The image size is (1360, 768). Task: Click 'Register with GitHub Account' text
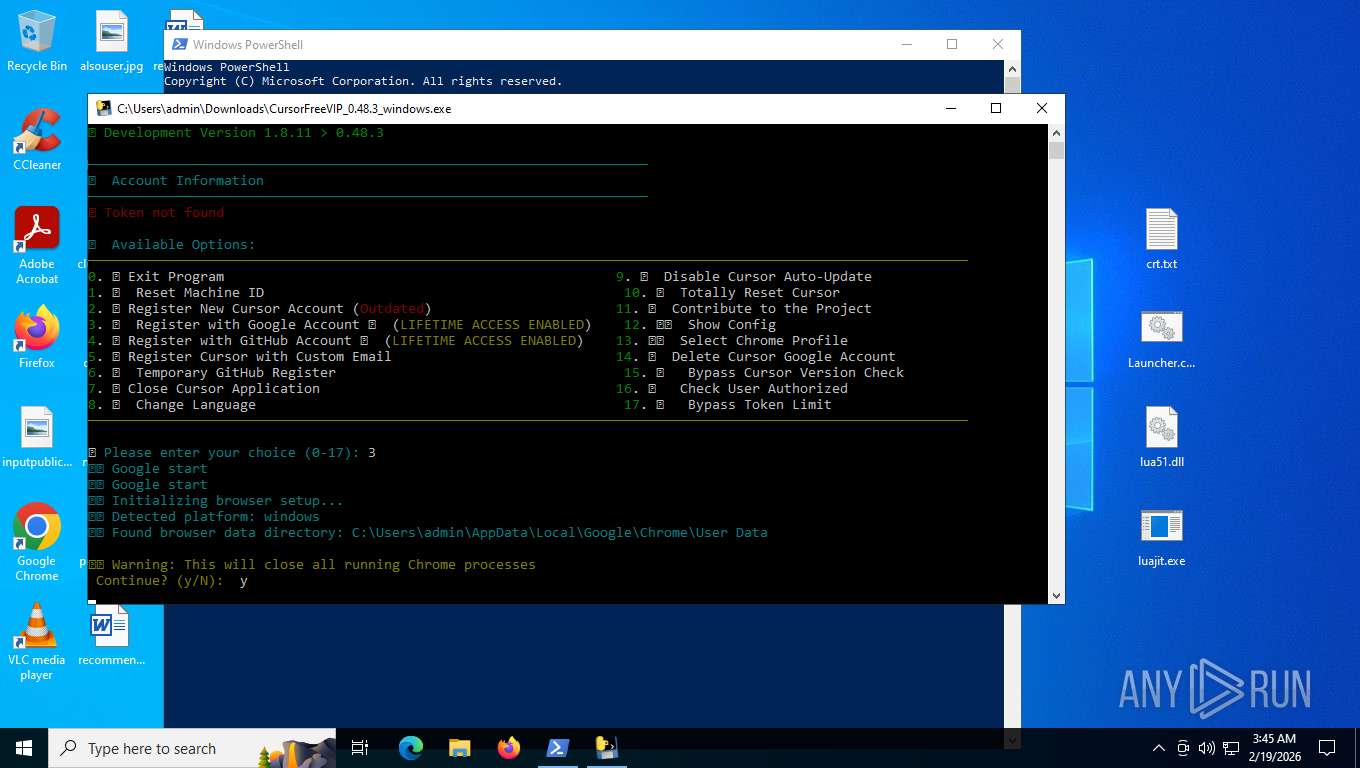point(240,341)
